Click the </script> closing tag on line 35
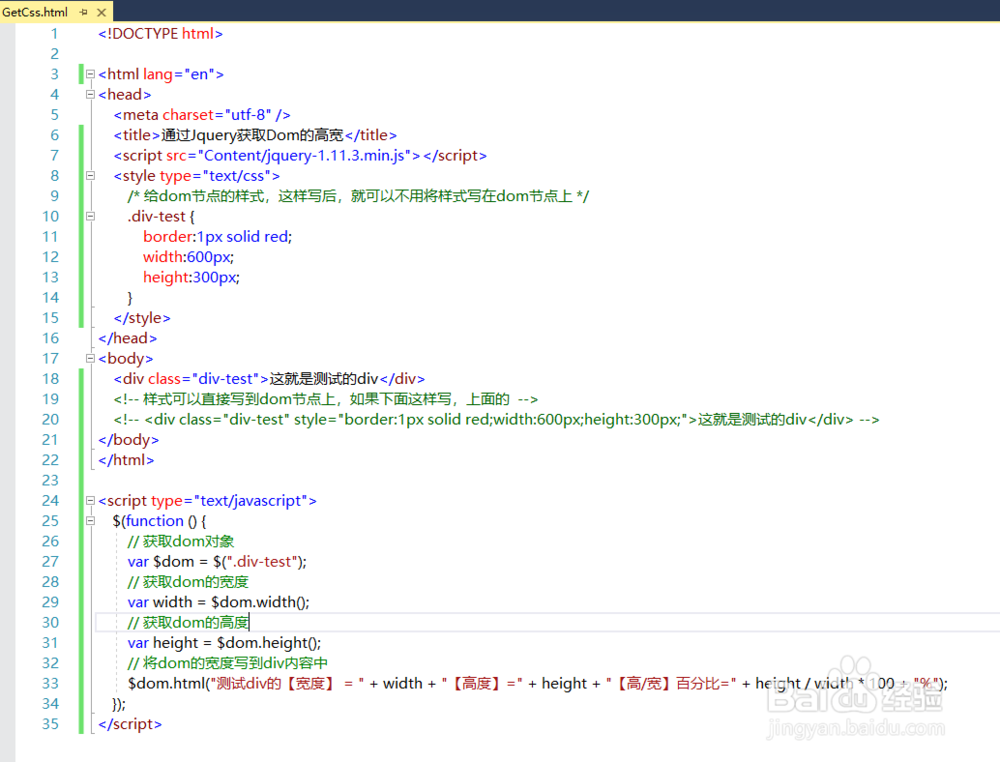1000x762 pixels. tap(130, 724)
